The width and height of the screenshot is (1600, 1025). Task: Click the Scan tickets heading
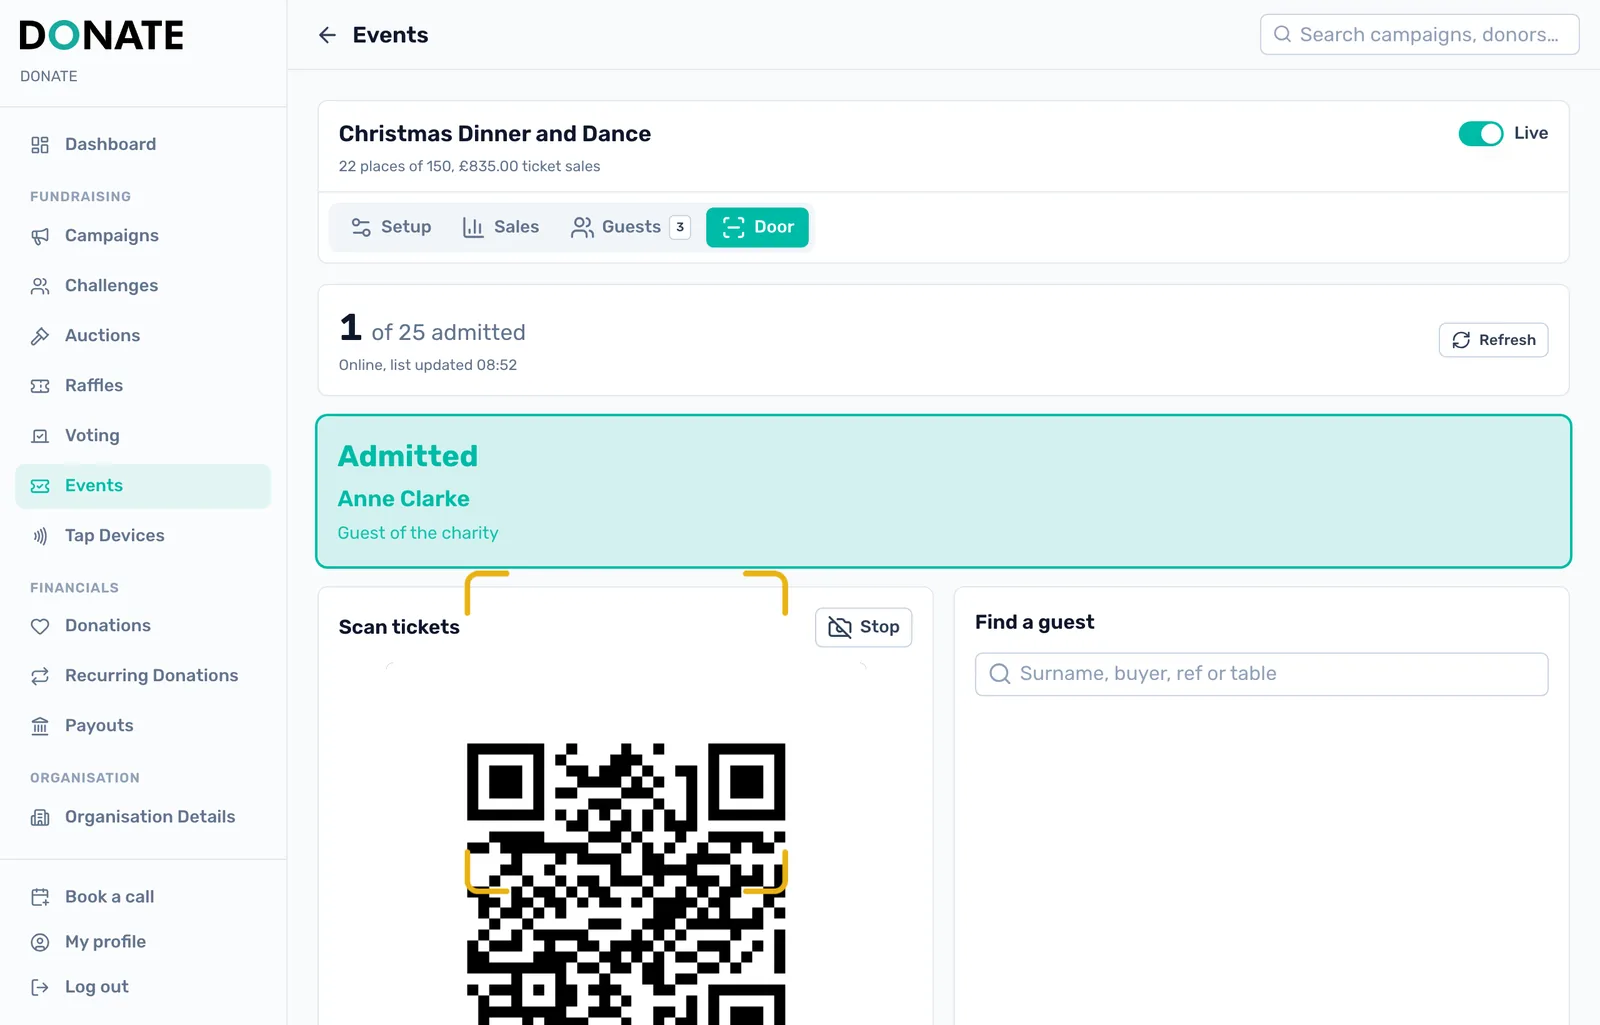[x=399, y=627]
